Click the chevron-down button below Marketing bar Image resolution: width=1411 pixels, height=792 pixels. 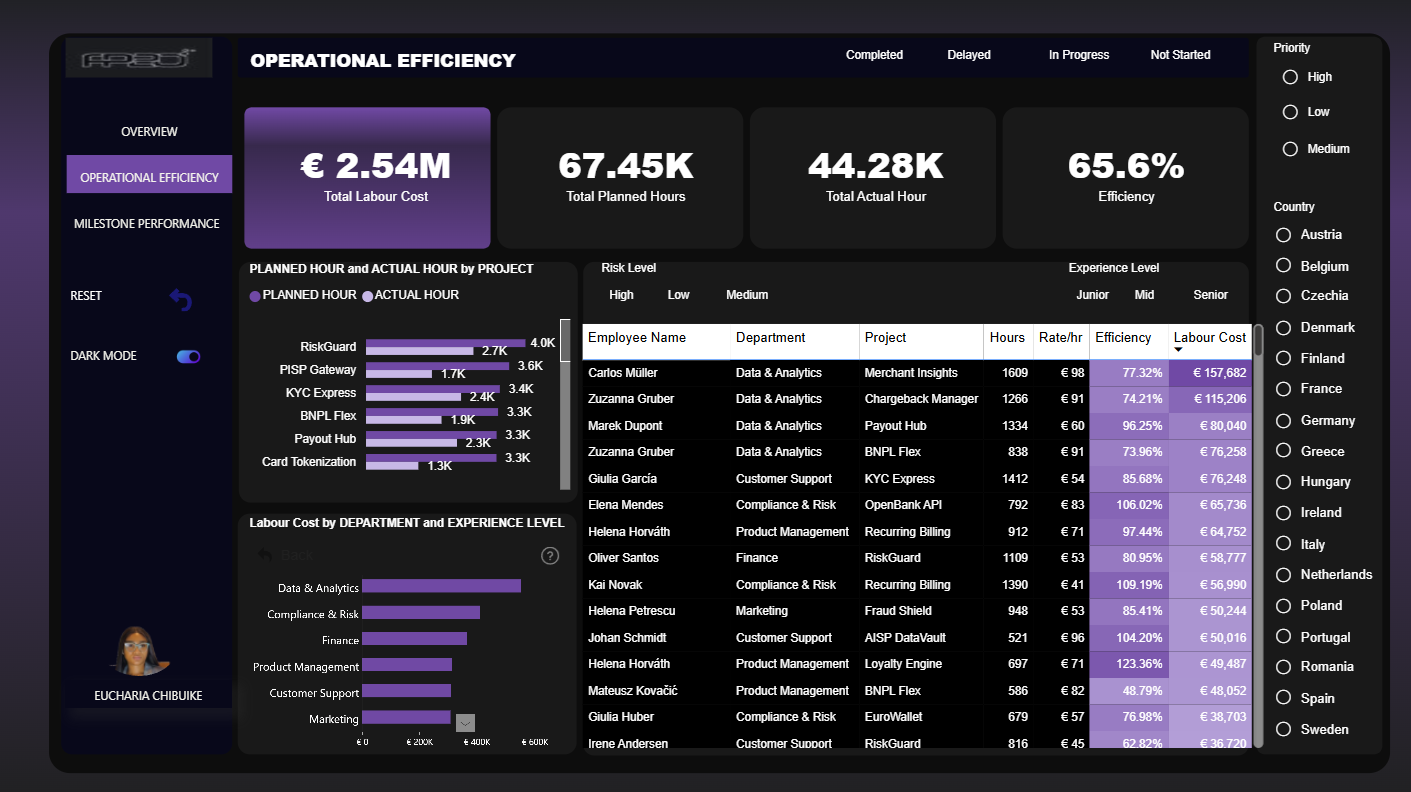465,723
